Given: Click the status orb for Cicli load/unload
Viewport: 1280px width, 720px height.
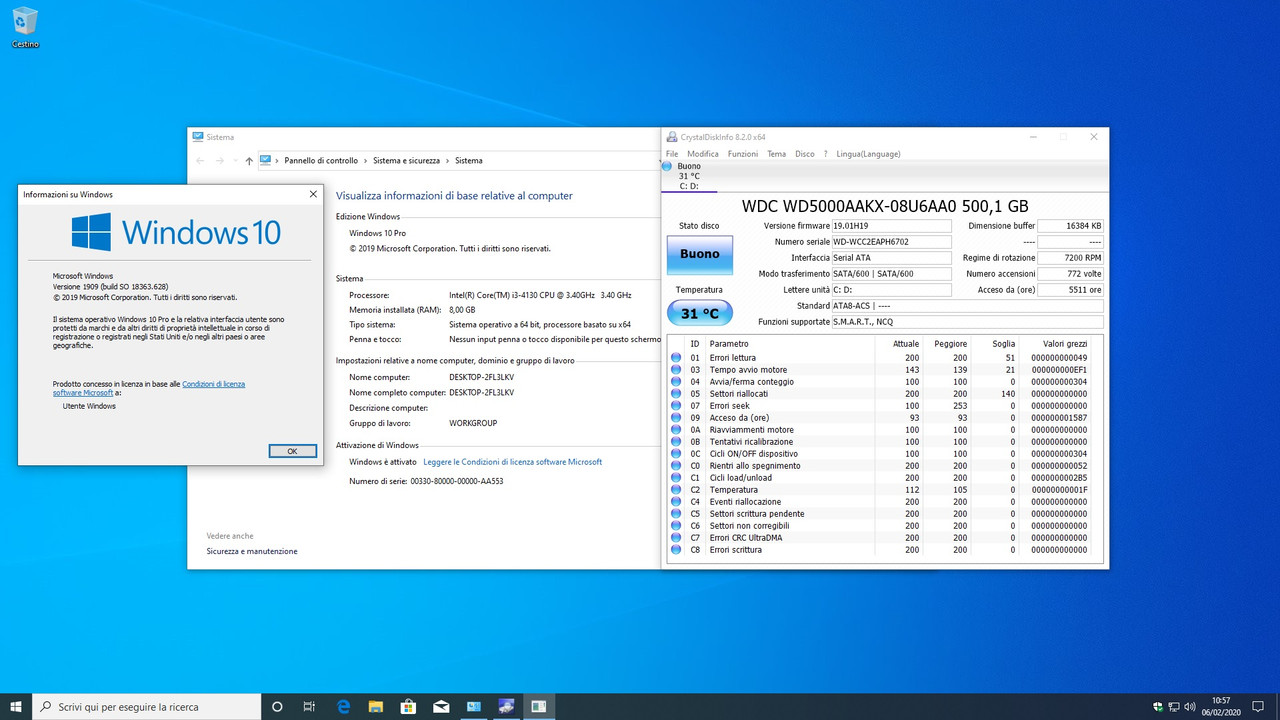Looking at the screenshot, I should (x=675, y=478).
